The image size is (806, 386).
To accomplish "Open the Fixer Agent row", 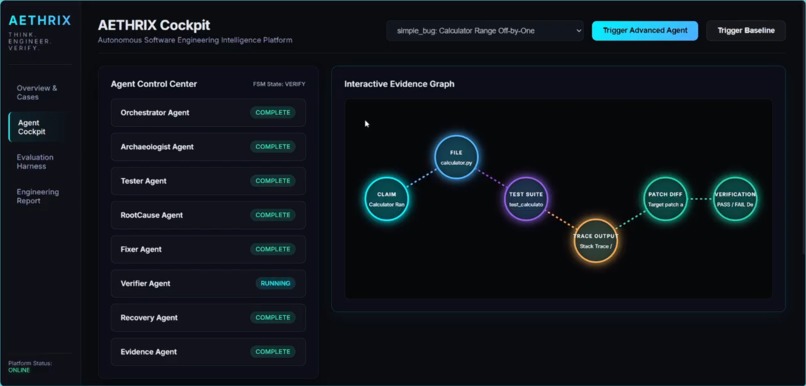I will (x=208, y=249).
